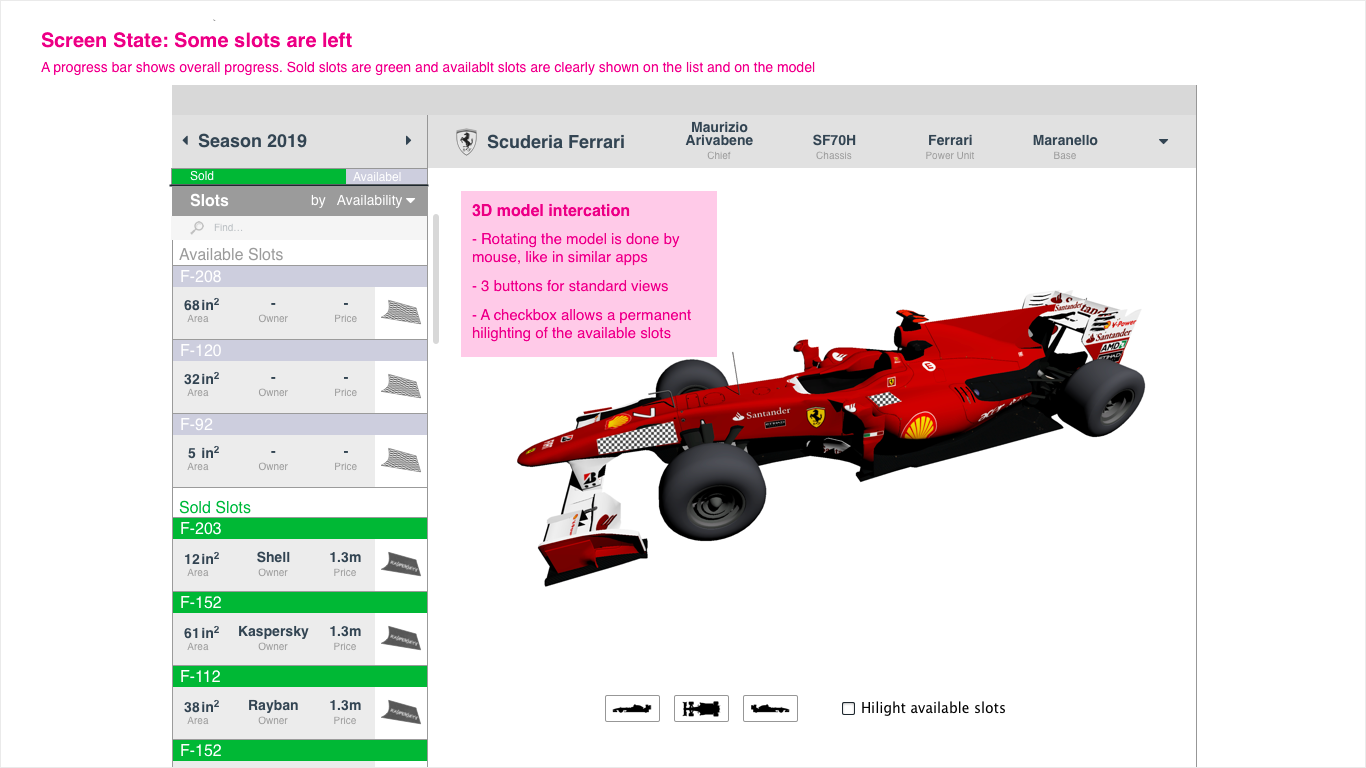
Task: Go to the next season arrow
Action: [408, 141]
